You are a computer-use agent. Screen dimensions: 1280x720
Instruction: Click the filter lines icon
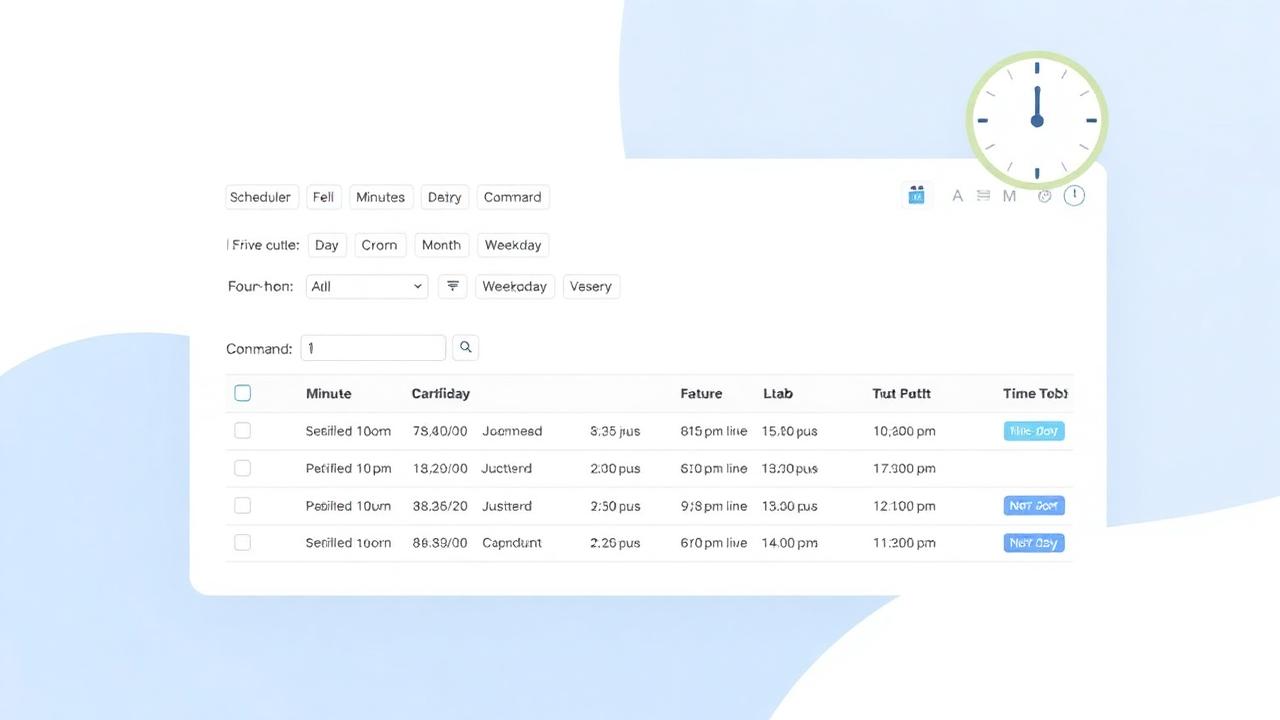453,286
